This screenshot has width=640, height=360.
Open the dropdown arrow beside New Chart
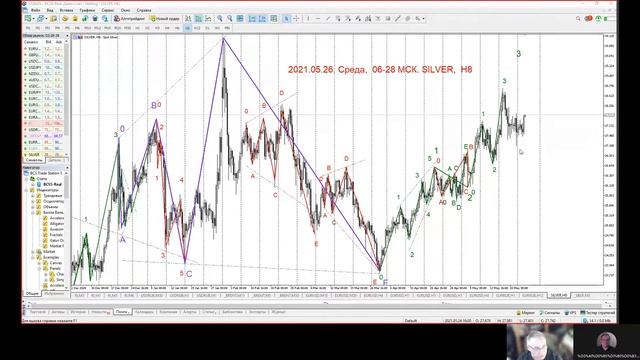point(33,19)
